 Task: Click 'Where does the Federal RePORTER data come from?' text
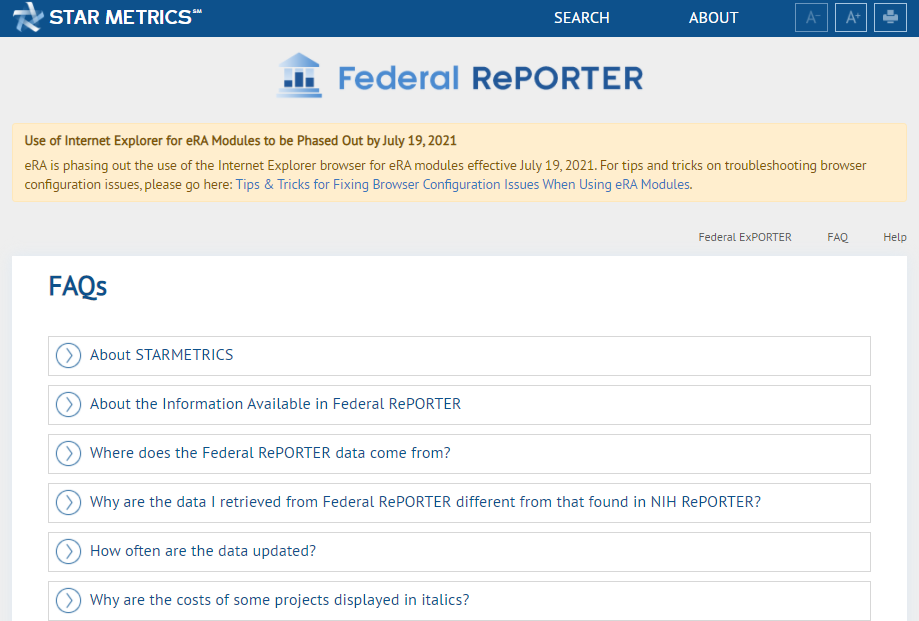pyautogui.click(x=270, y=453)
